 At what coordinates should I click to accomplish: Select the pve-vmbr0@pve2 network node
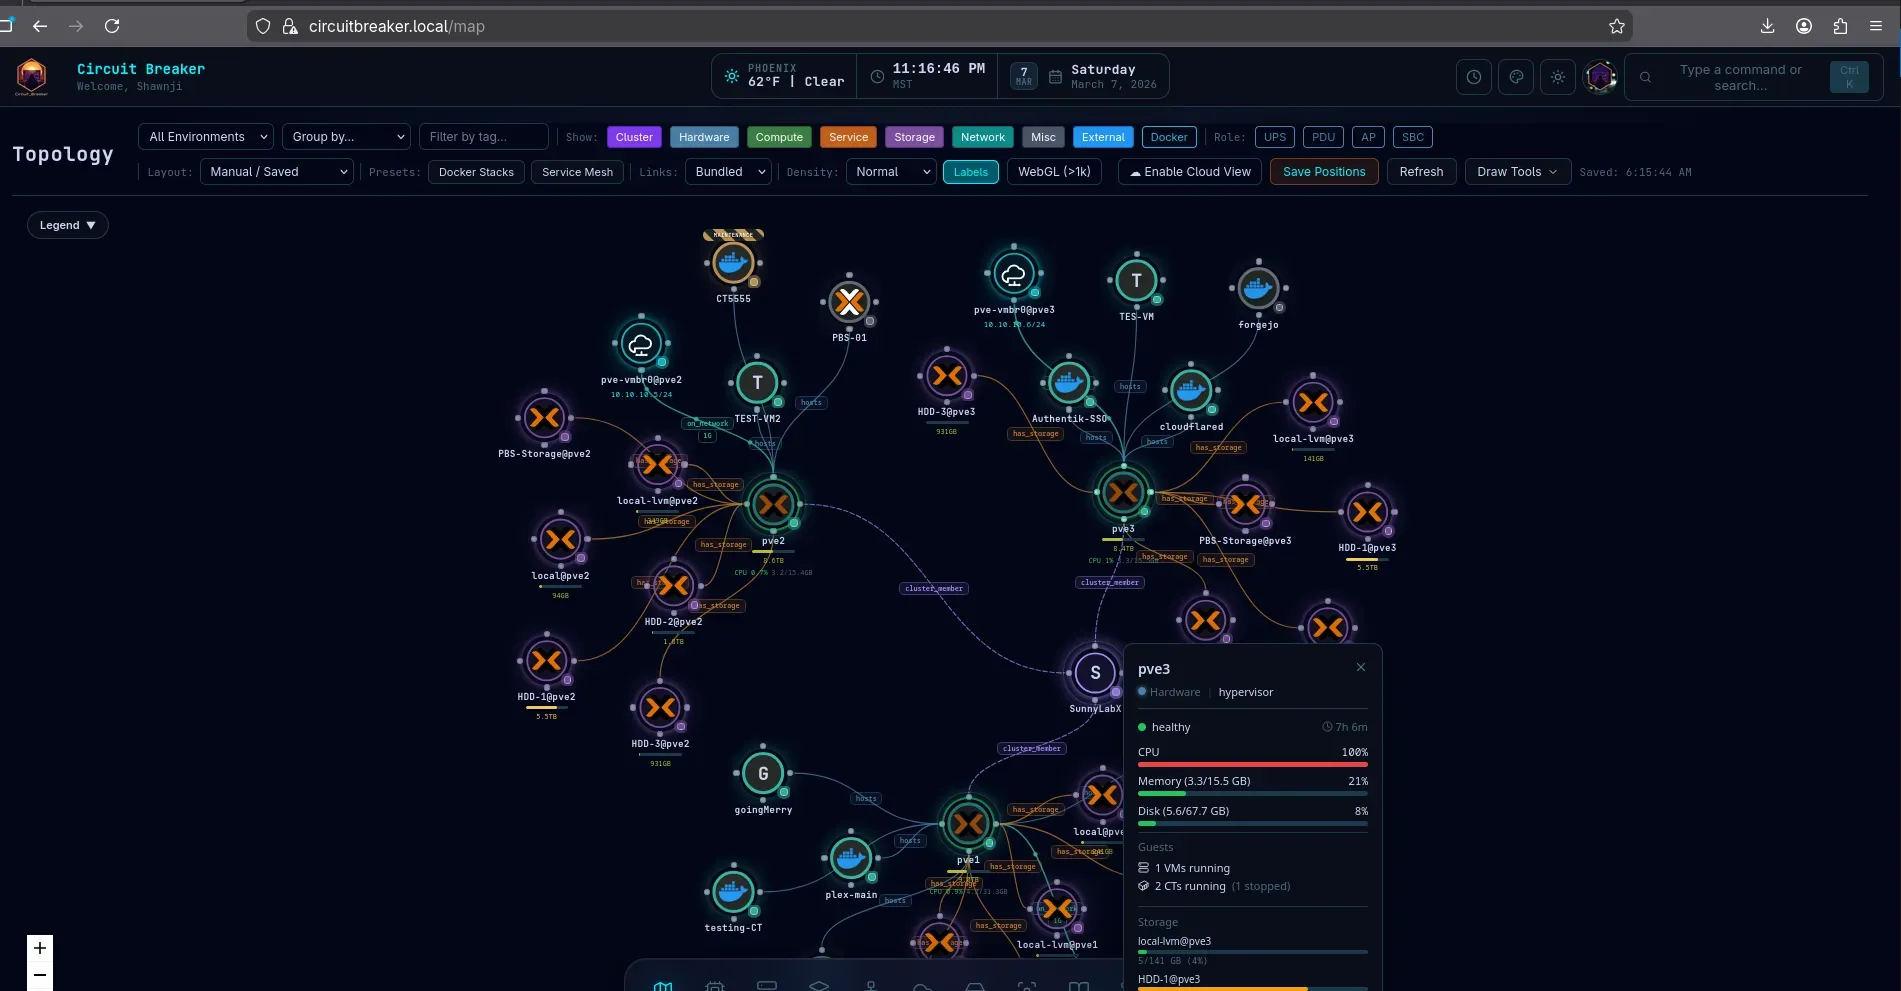click(x=641, y=345)
